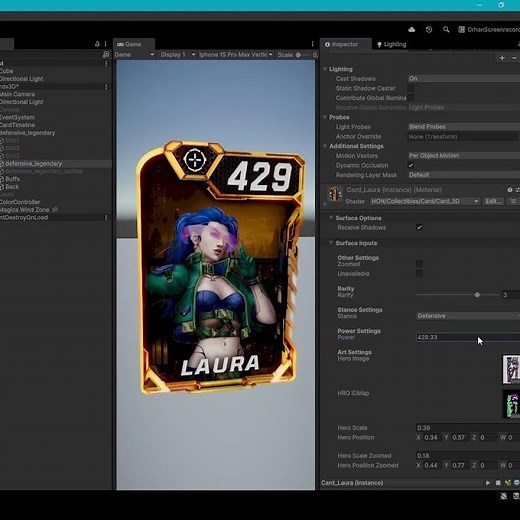The width and height of the screenshot is (520, 520).
Task: Open the Hierarchy panel three-dot menu
Action: (x=106, y=44)
